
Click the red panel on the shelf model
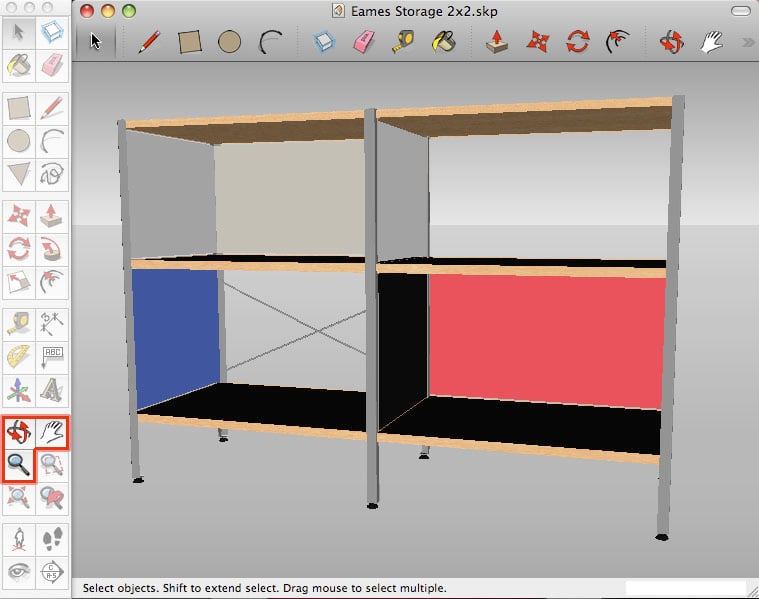click(546, 340)
